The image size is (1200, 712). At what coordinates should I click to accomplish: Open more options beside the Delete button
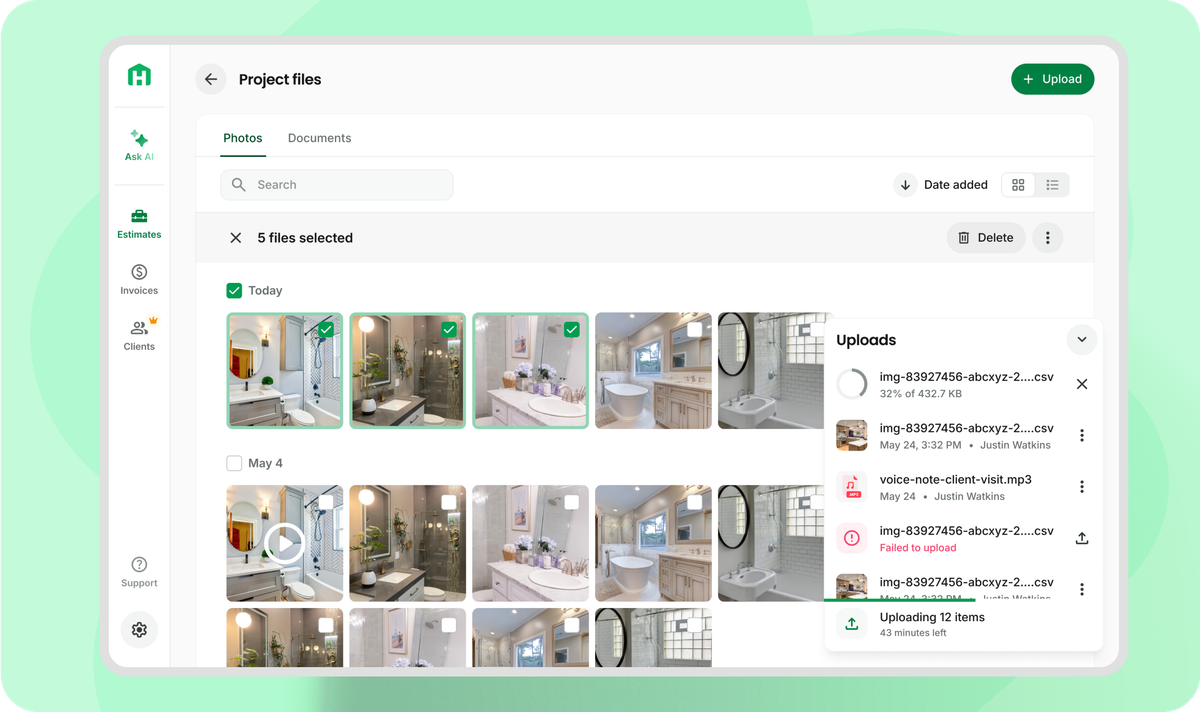1047,238
